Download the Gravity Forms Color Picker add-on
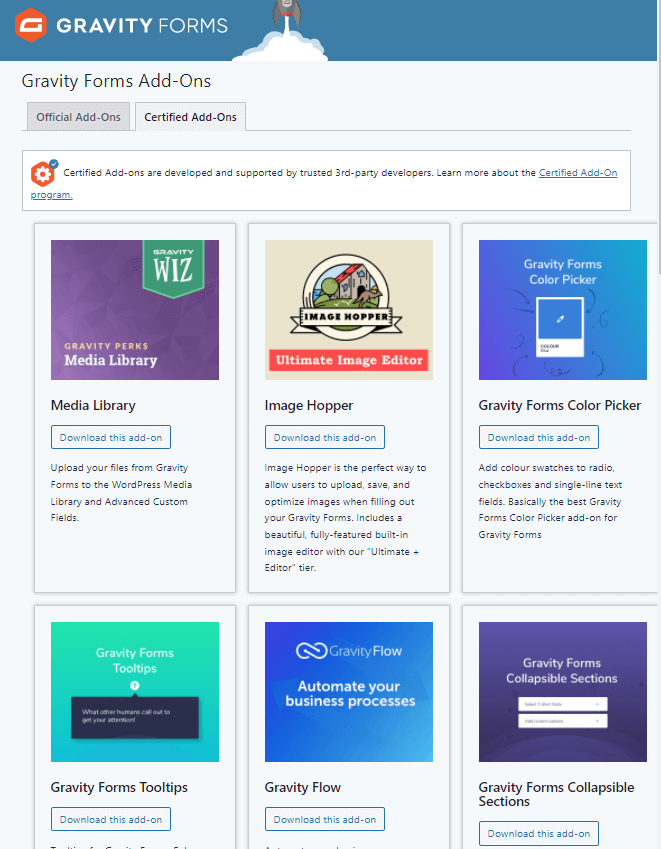Screen dimensions: 661x849 539,437
